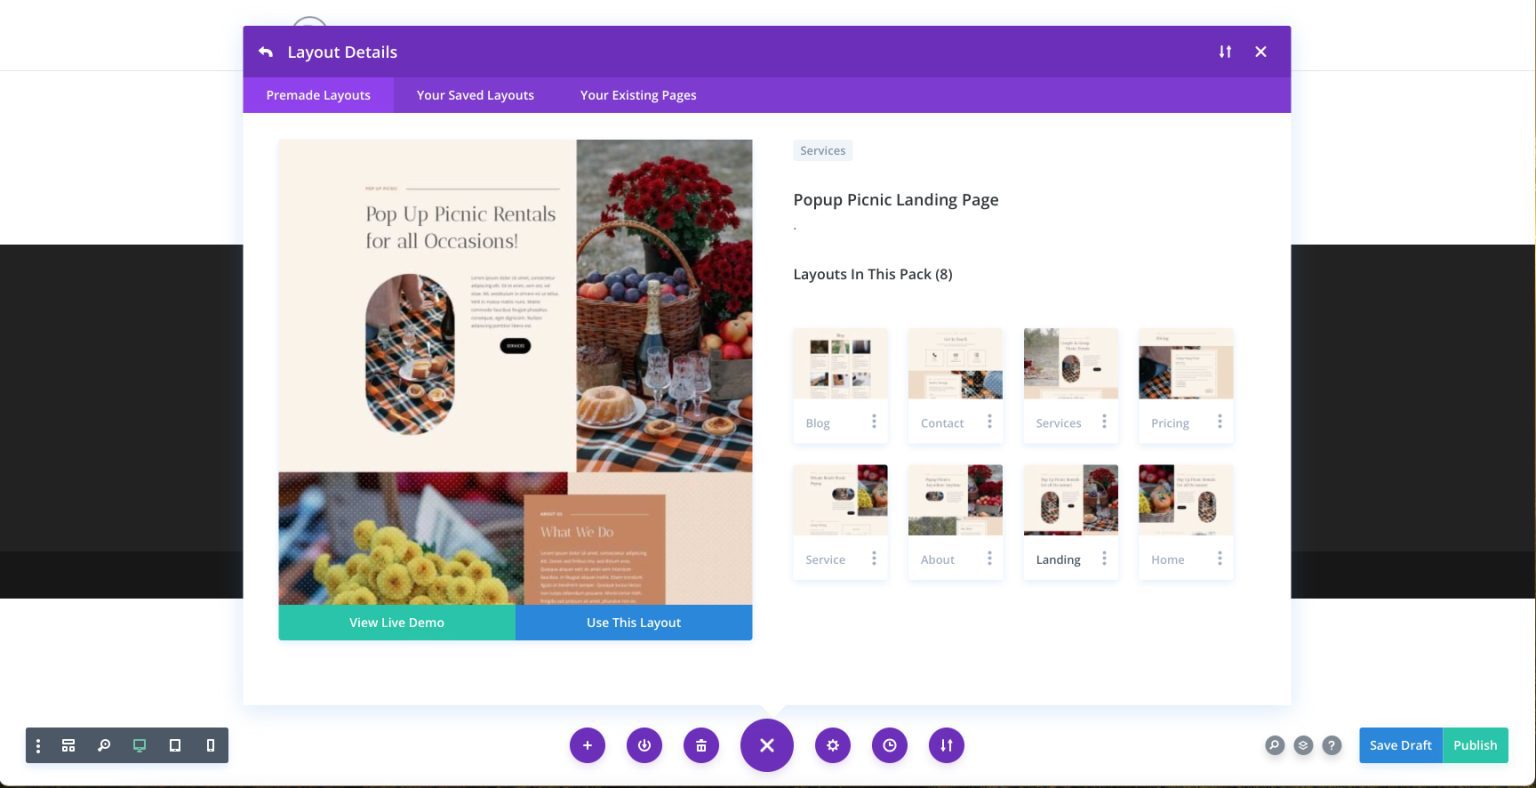Switch to phone view icon
Screen dimensions: 1536x788
[x=210, y=745]
